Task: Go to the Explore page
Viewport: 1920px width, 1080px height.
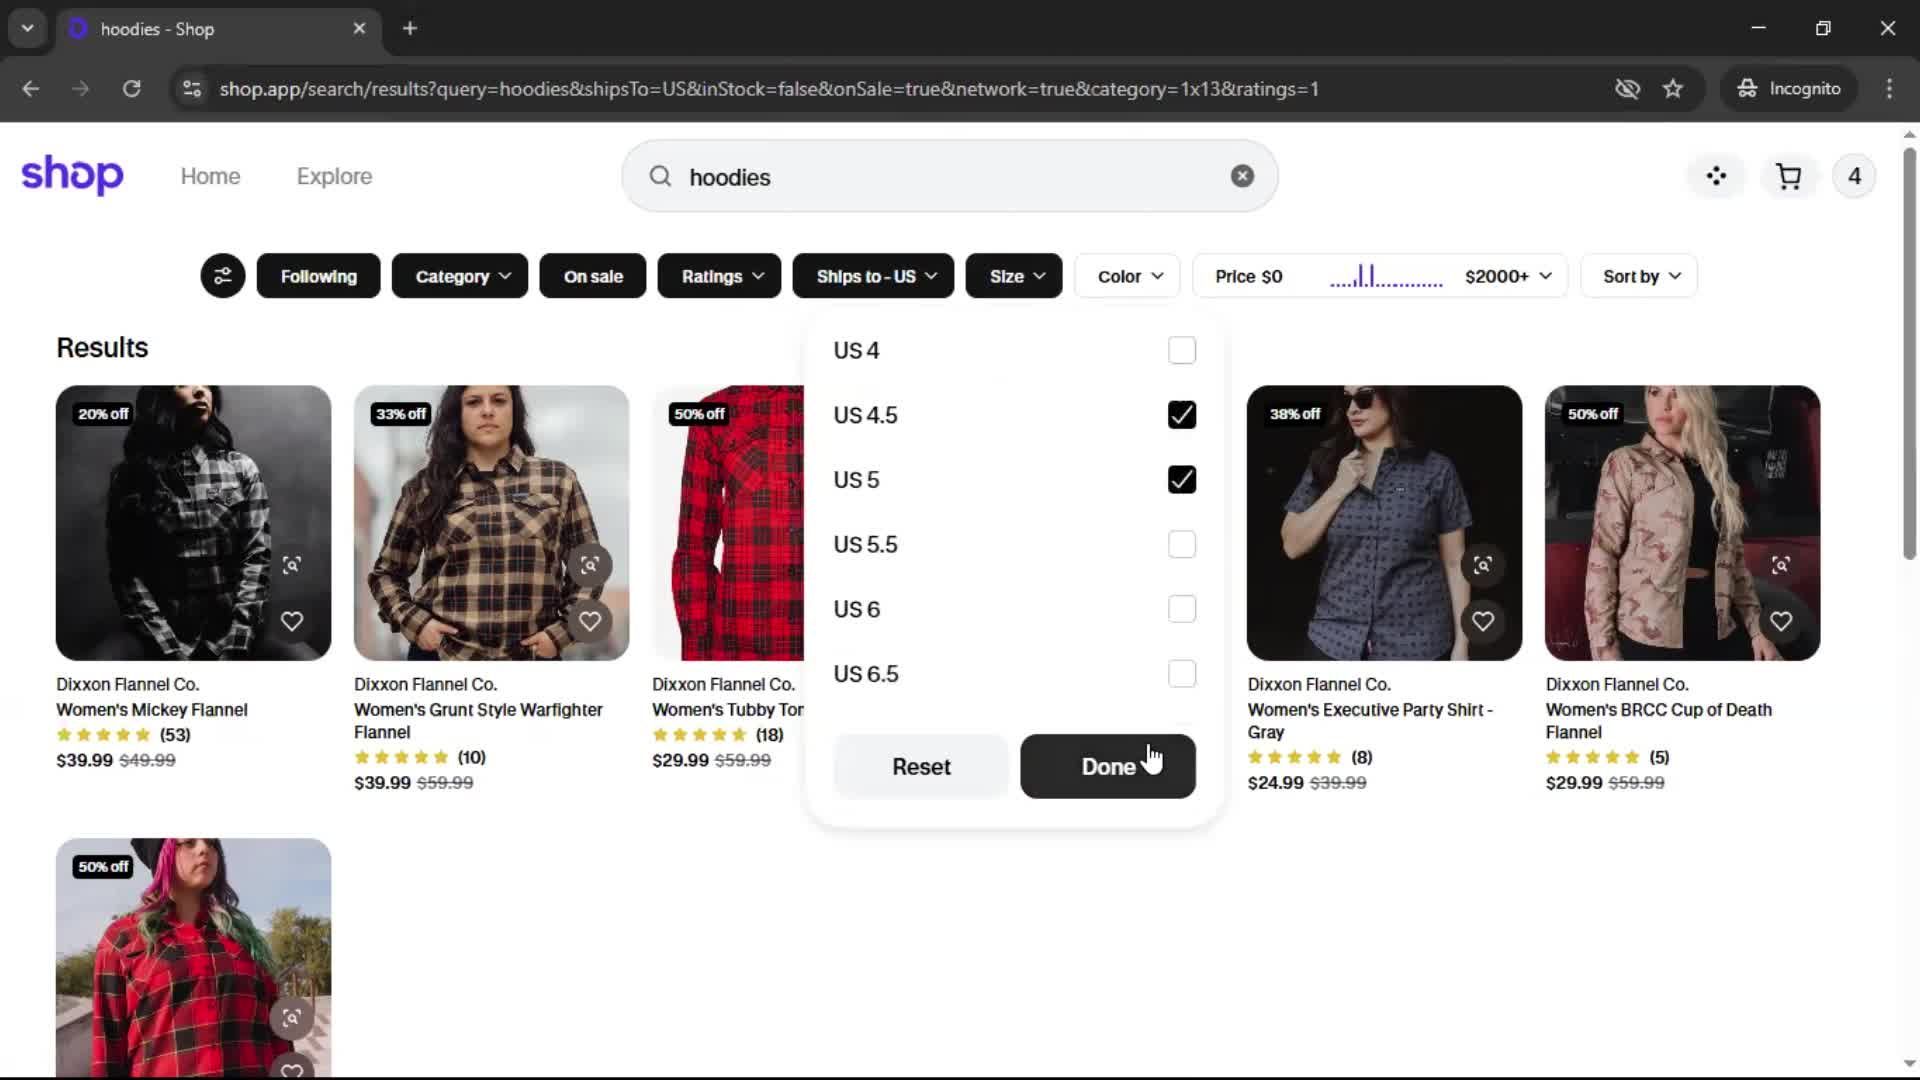Action: pyautogui.click(x=334, y=177)
